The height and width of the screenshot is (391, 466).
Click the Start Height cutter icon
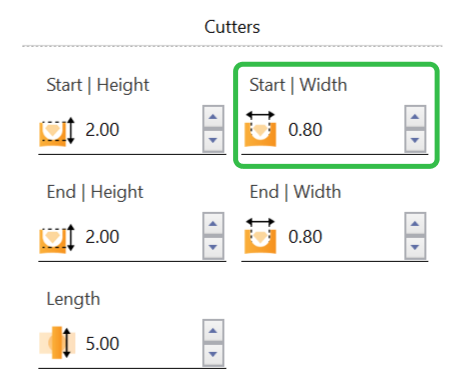57,131
